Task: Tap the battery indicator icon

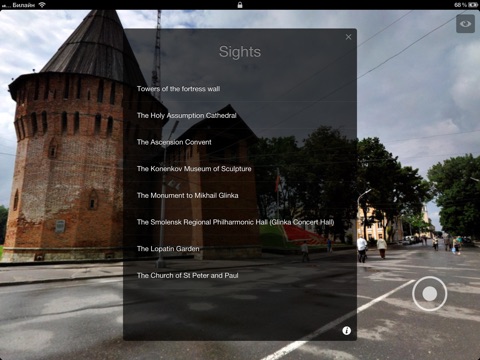Action: click(x=473, y=5)
